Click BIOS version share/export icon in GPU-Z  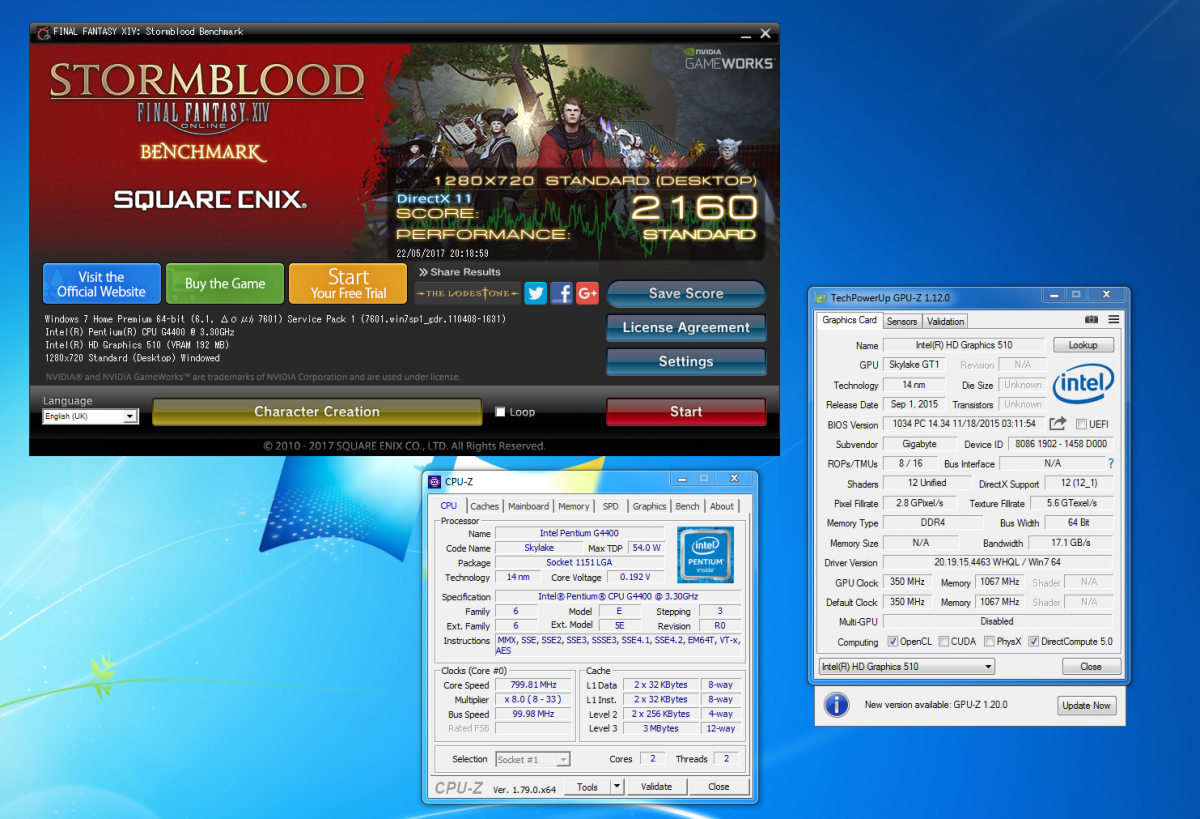(x=1057, y=424)
